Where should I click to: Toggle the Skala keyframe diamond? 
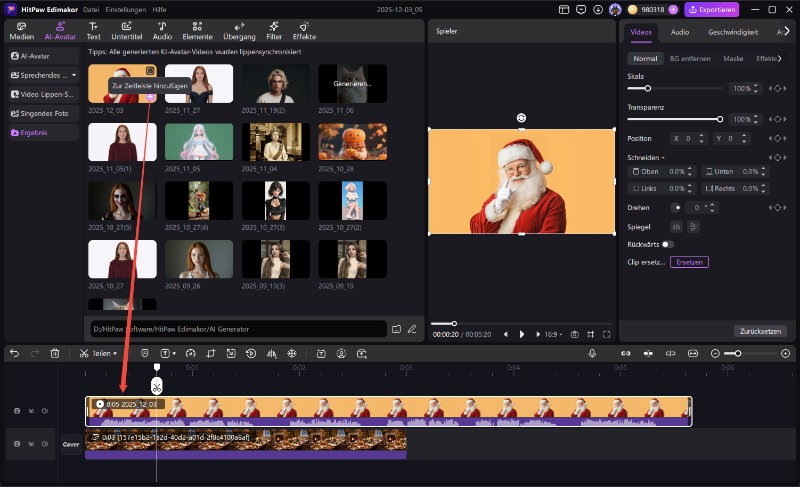pos(778,88)
